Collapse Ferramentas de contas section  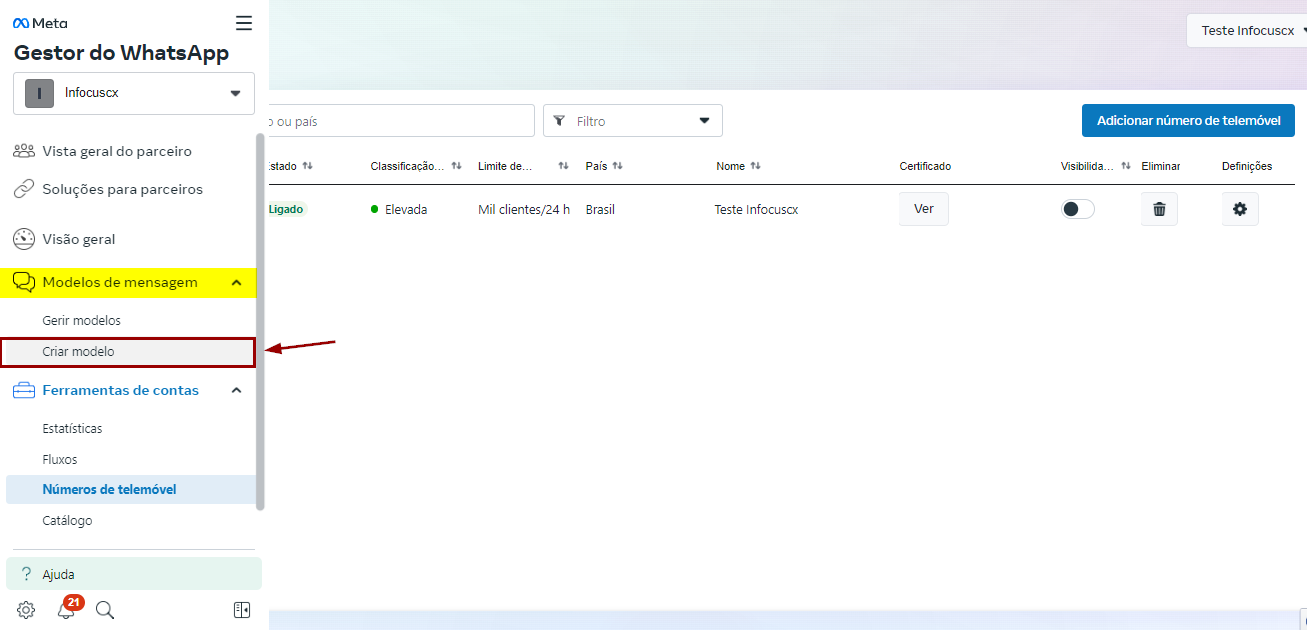click(236, 391)
